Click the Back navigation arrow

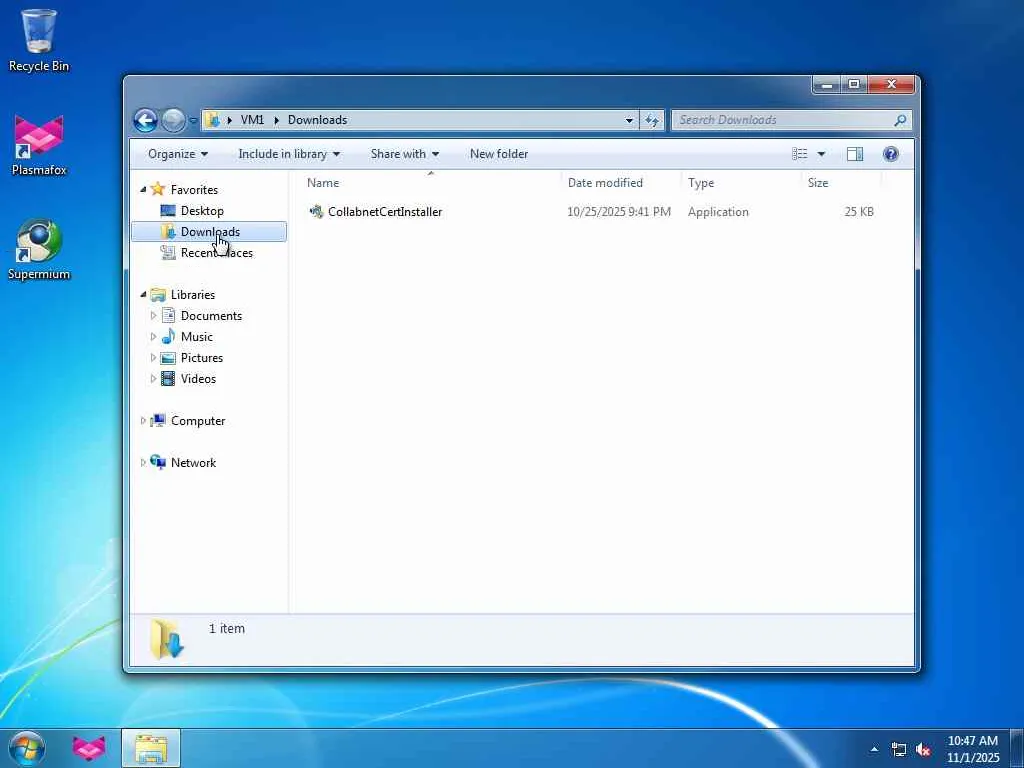tap(145, 120)
